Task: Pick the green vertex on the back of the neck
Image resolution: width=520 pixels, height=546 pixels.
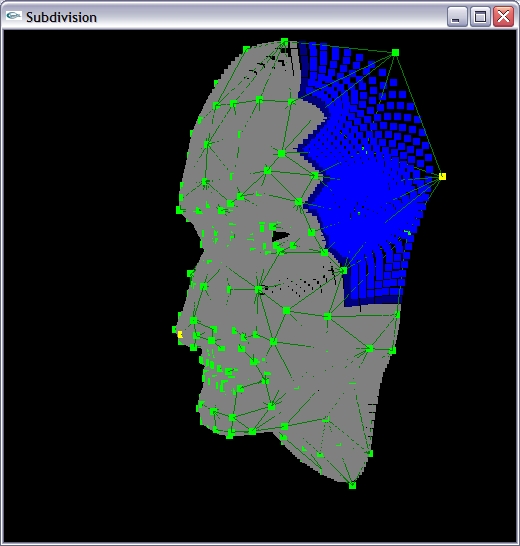Action: tap(370, 453)
